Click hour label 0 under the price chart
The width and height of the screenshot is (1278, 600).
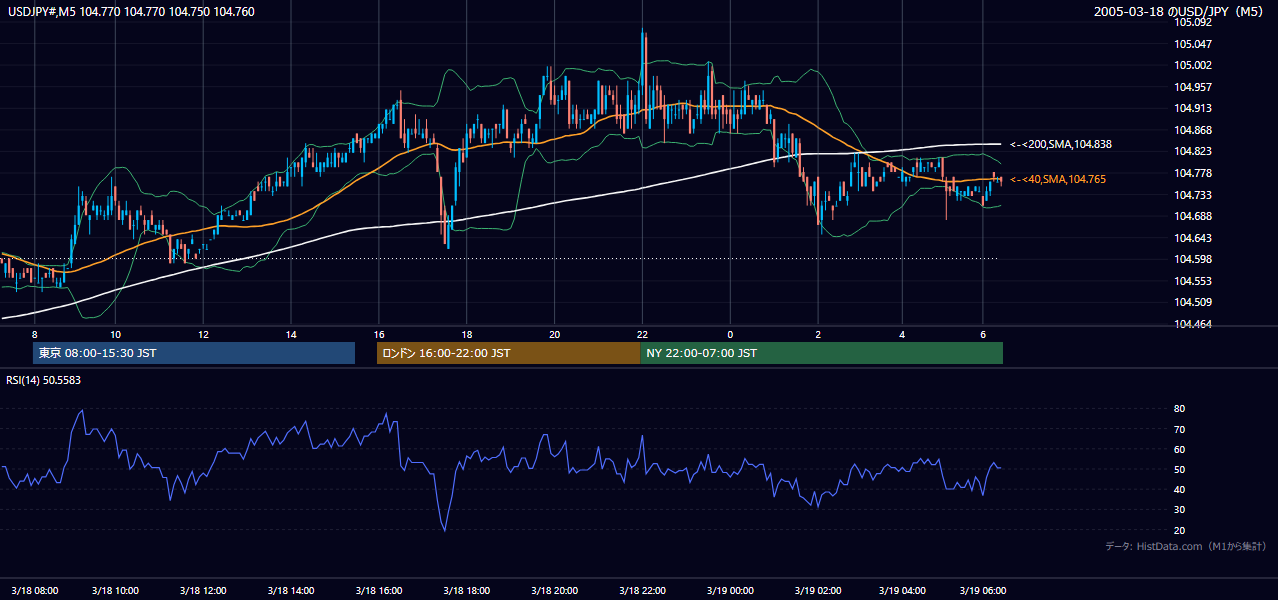click(x=730, y=334)
